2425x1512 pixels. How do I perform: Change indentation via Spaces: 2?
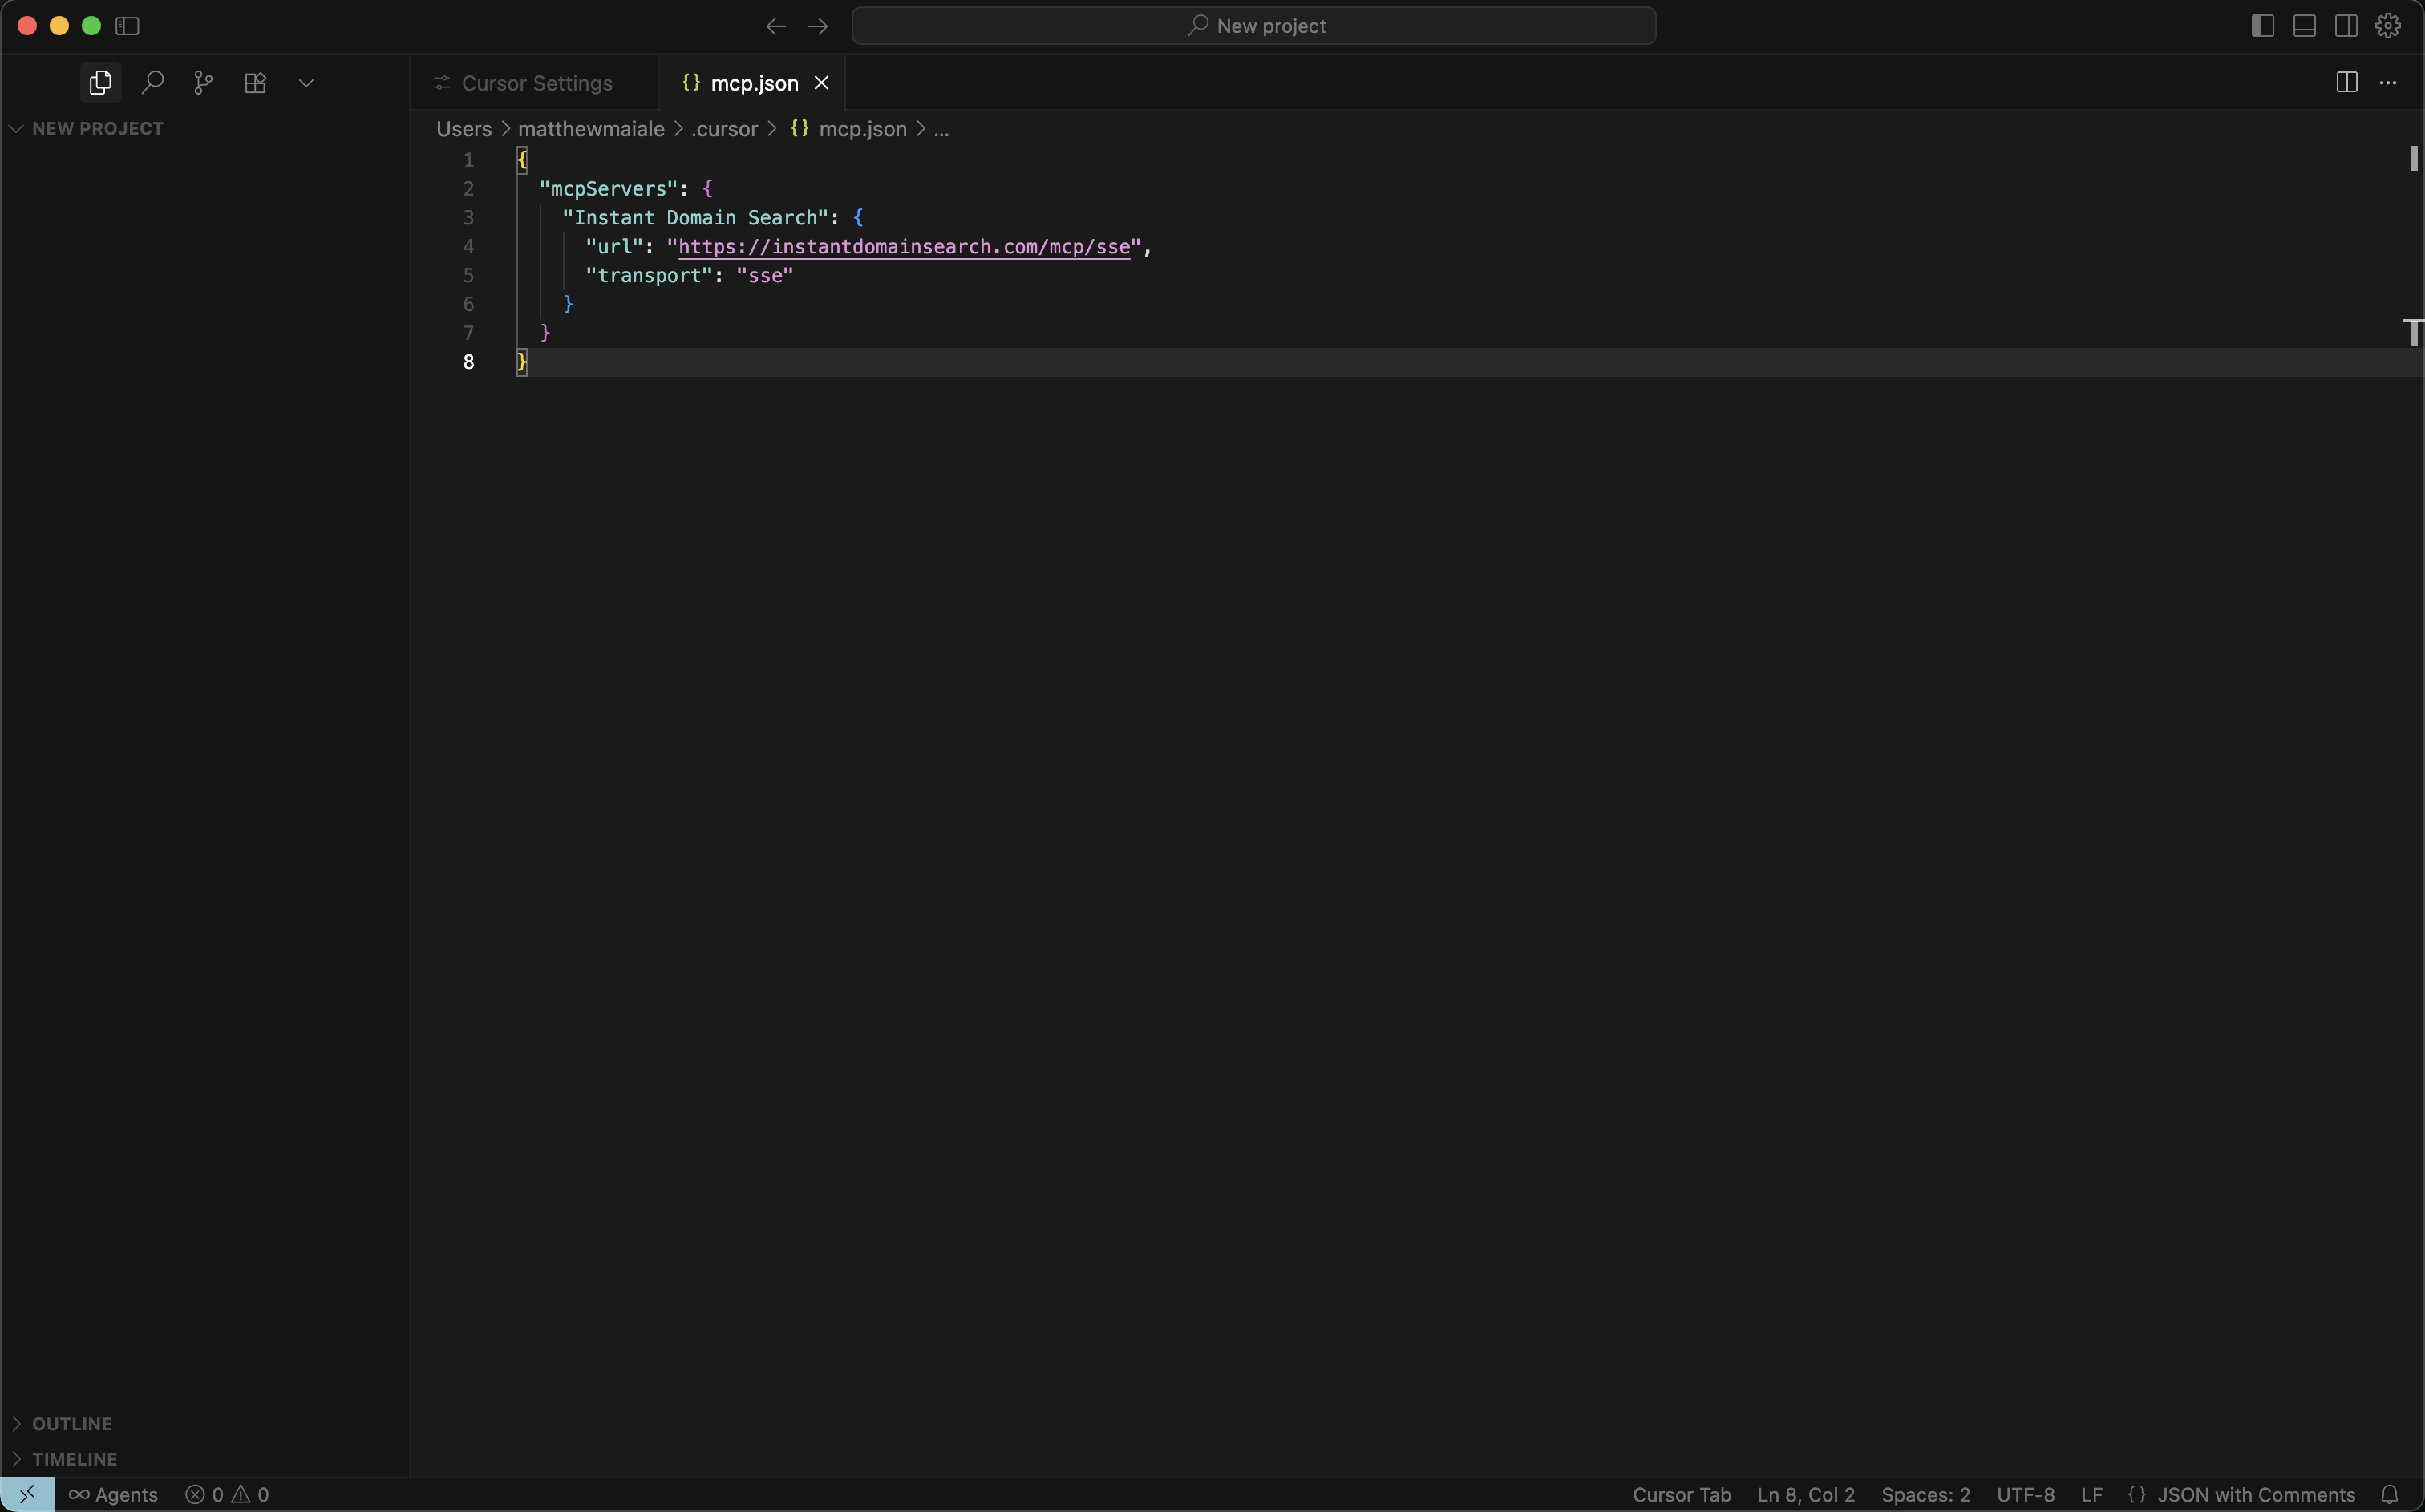point(1925,1494)
